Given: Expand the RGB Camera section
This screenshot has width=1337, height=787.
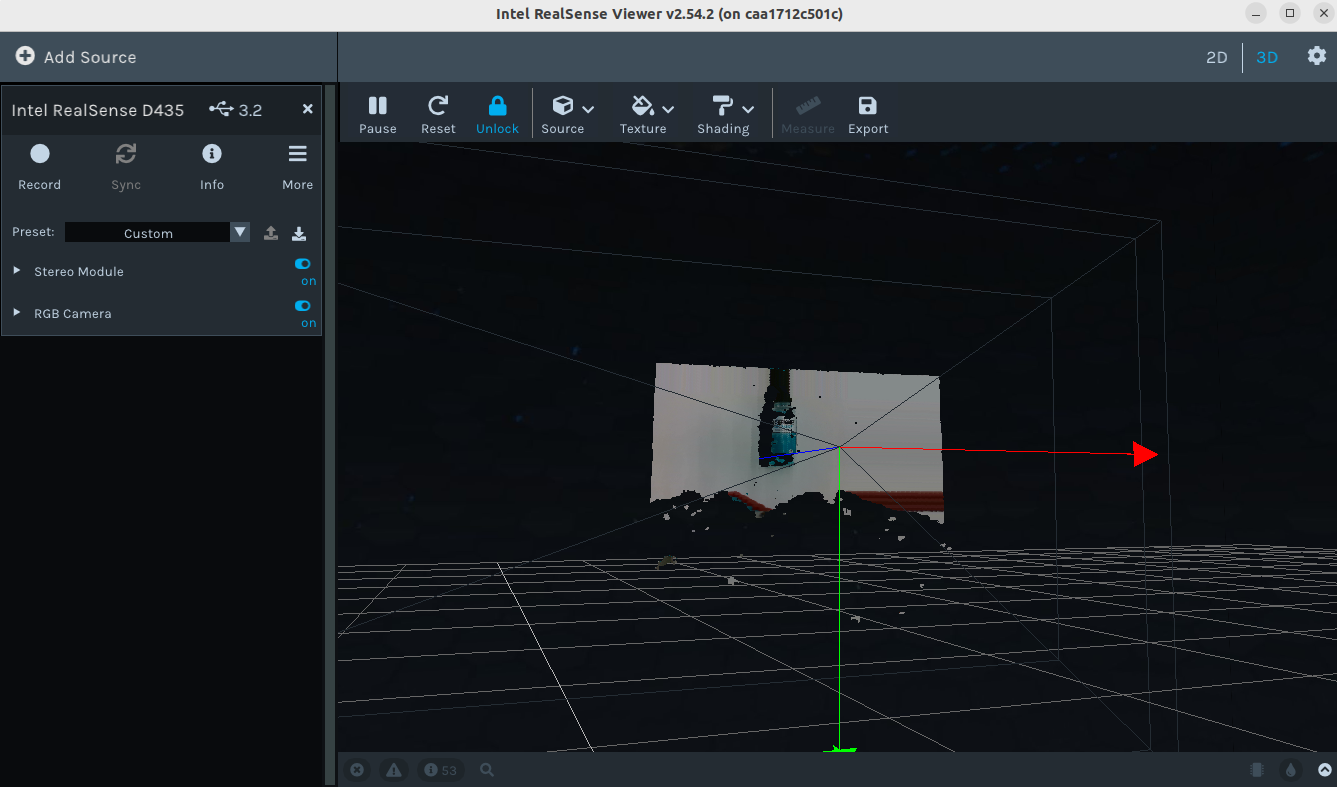Looking at the screenshot, I should pyautogui.click(x=17, y=313).
